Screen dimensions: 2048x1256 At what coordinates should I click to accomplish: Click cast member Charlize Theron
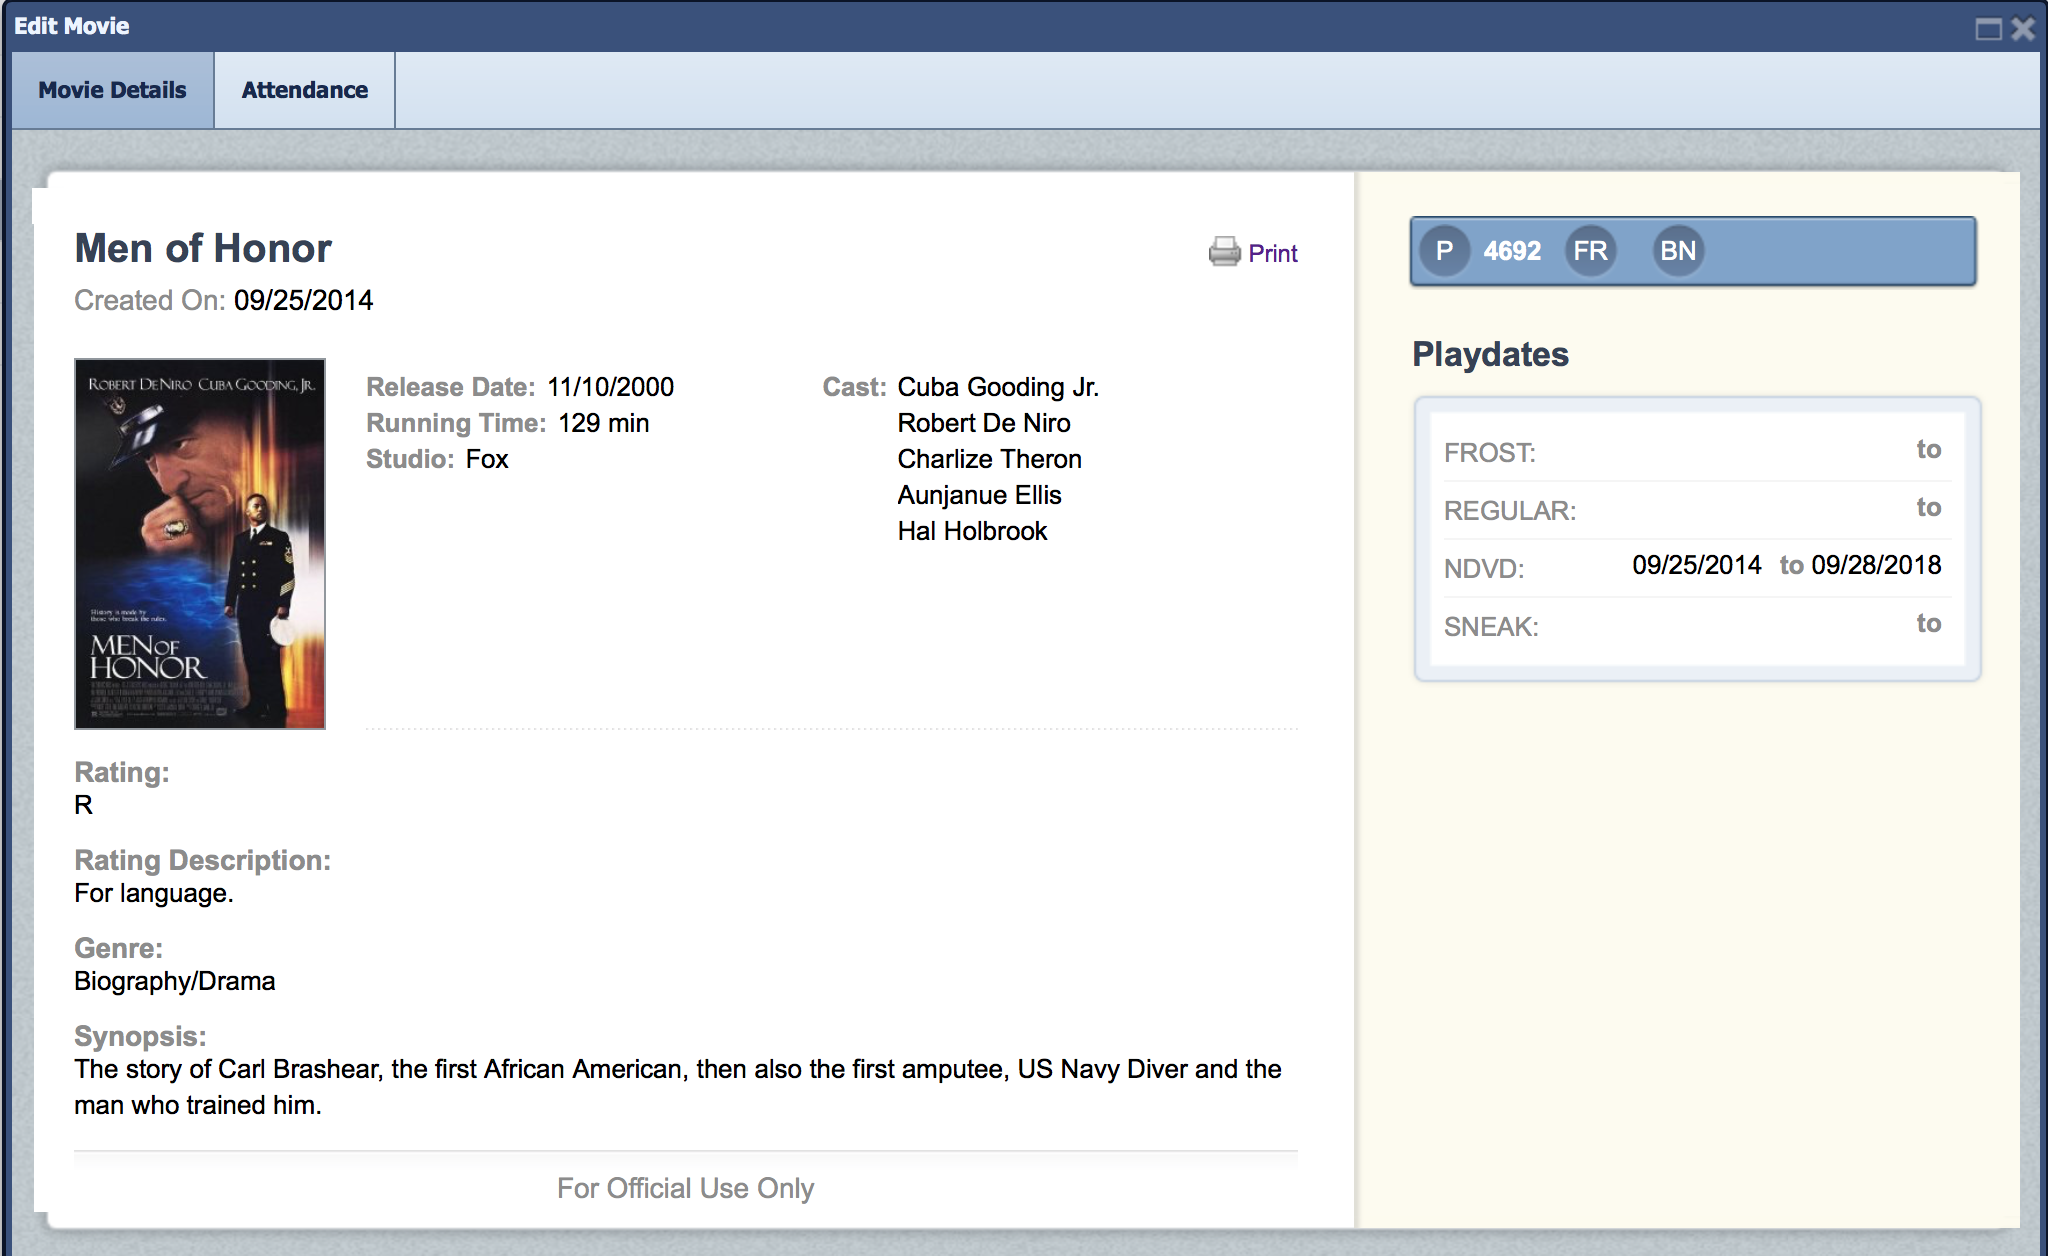click(x=989, y=459)
